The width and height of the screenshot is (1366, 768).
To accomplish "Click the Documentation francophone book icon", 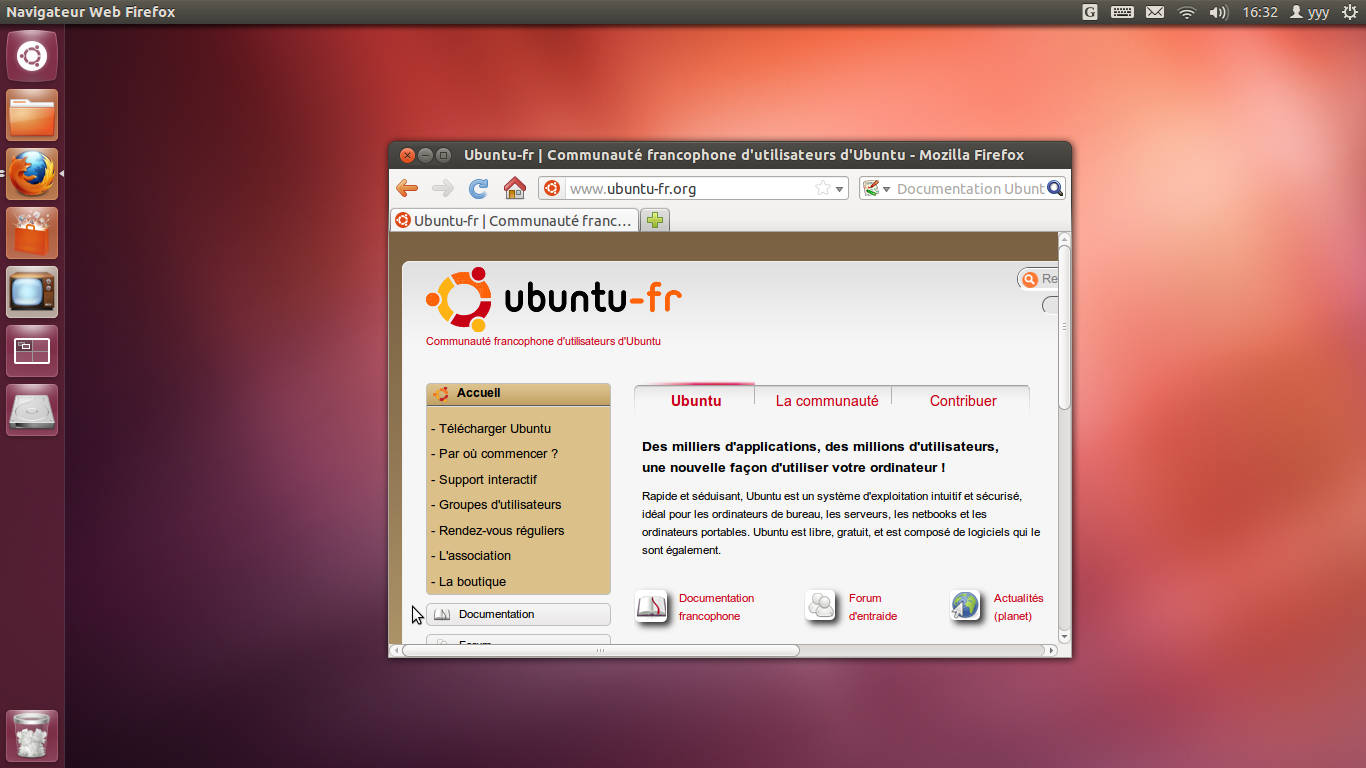I will (x=652, y=606).
